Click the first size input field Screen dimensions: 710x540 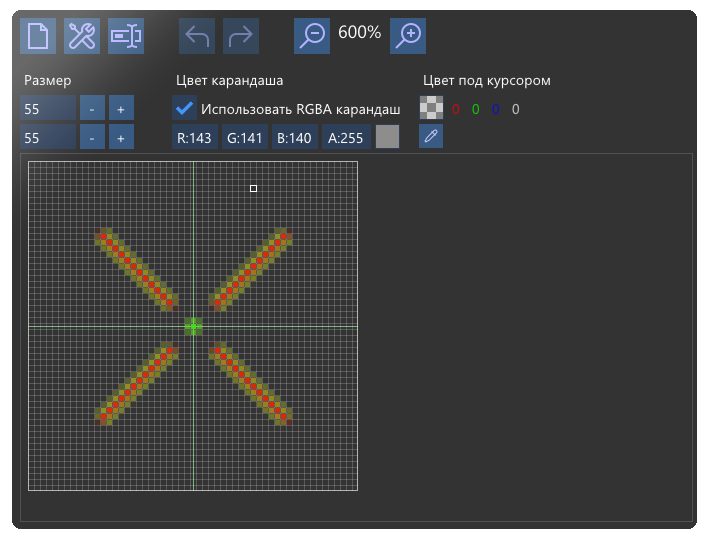tap(48, 108)
